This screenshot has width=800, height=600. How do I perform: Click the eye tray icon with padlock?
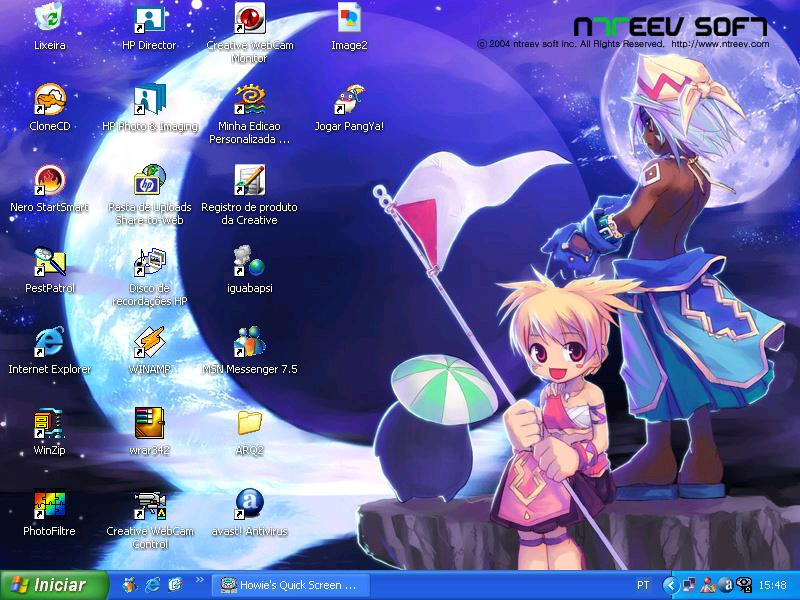tap(743, 585)
